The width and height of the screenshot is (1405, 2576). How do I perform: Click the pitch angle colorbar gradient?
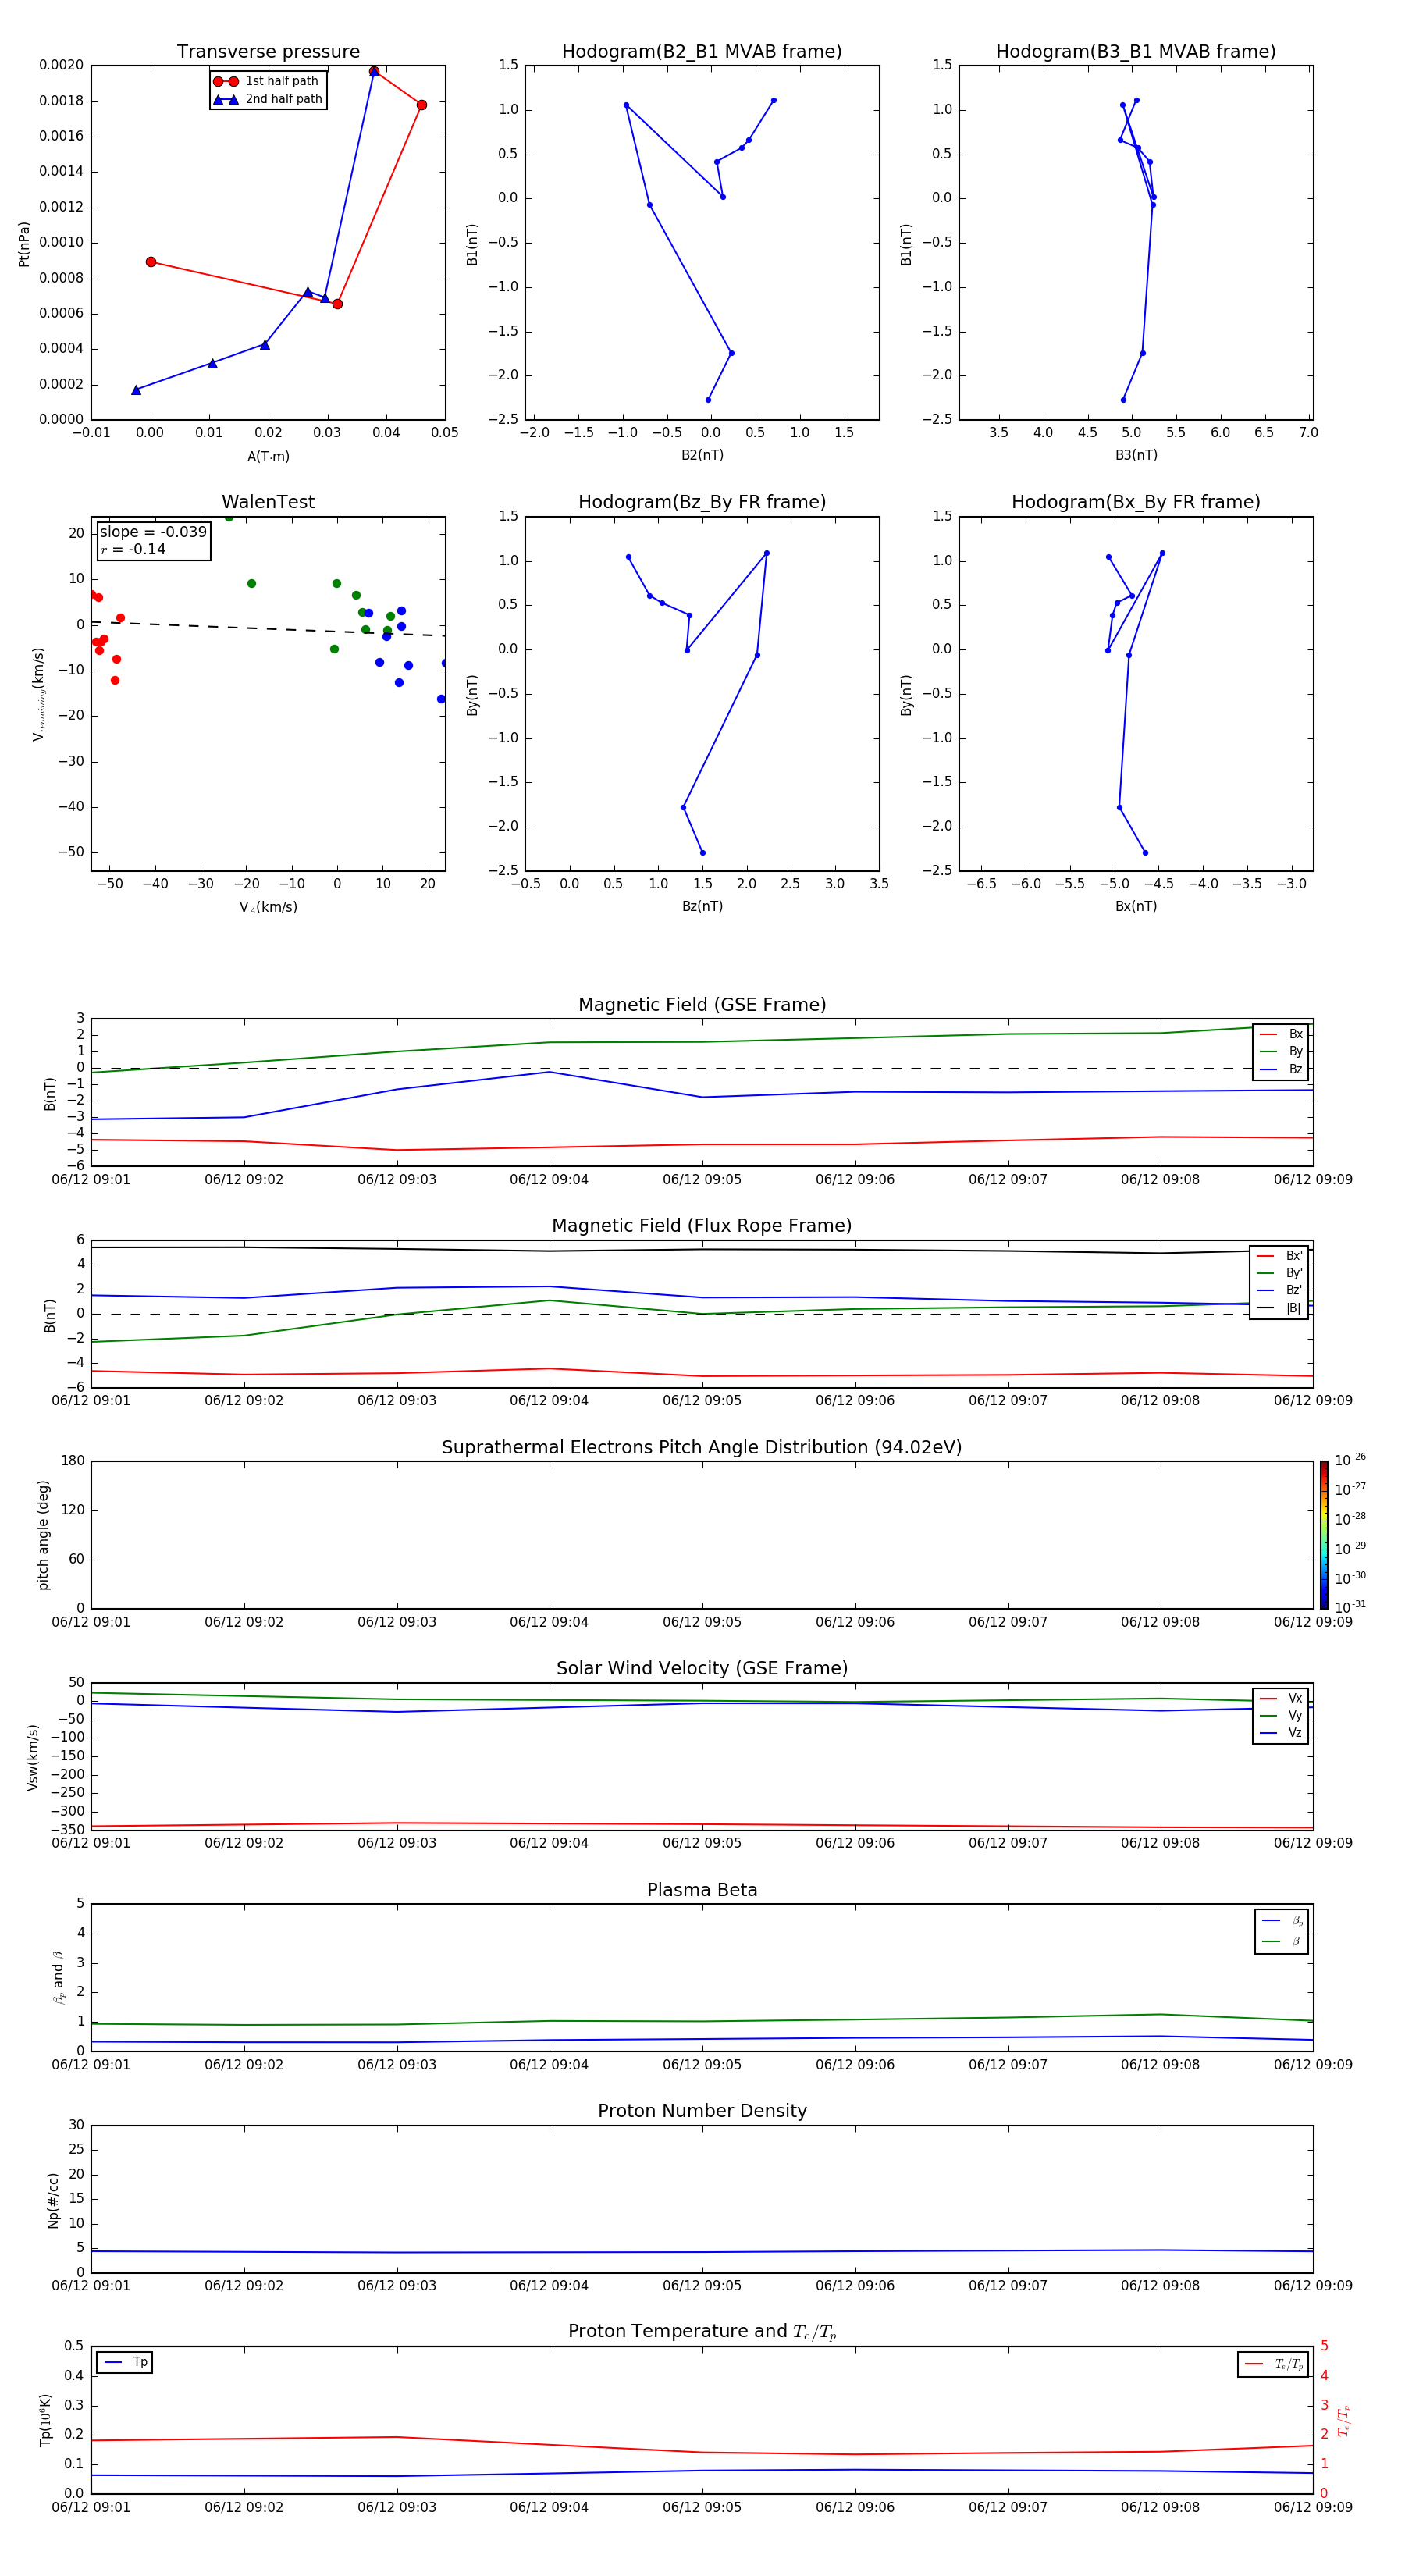(1324, 1535)
